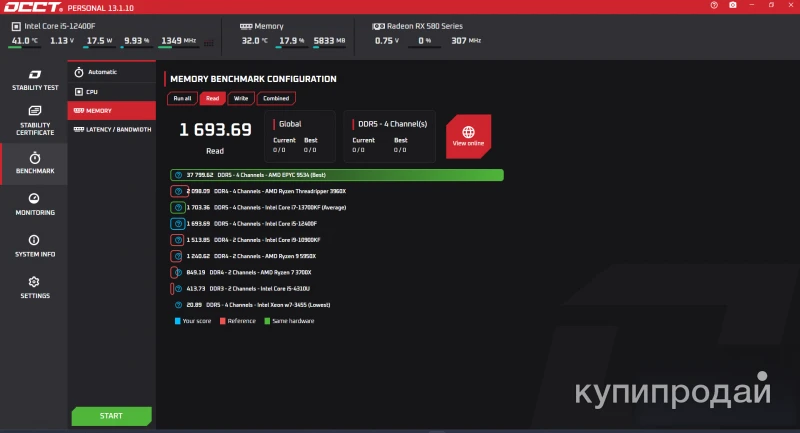The image size is (800, 433).
Task: Select the CPU benchmark option
Action: pyautogui.click(x=112, y=91)
